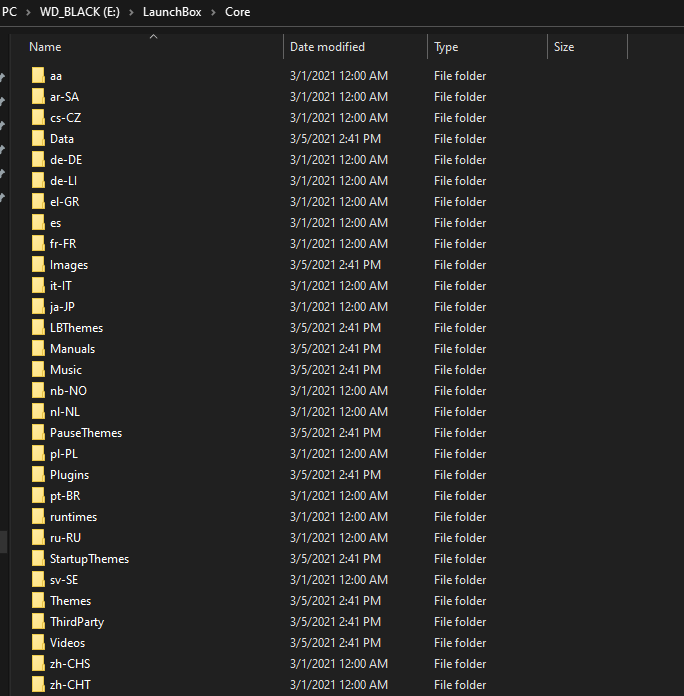
Task: Click the Manuals folder icon
Action: (x=38, y=348)
